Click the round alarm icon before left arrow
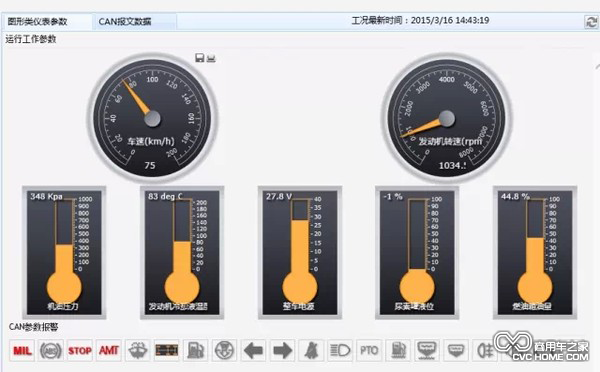 tap(224, 350)
